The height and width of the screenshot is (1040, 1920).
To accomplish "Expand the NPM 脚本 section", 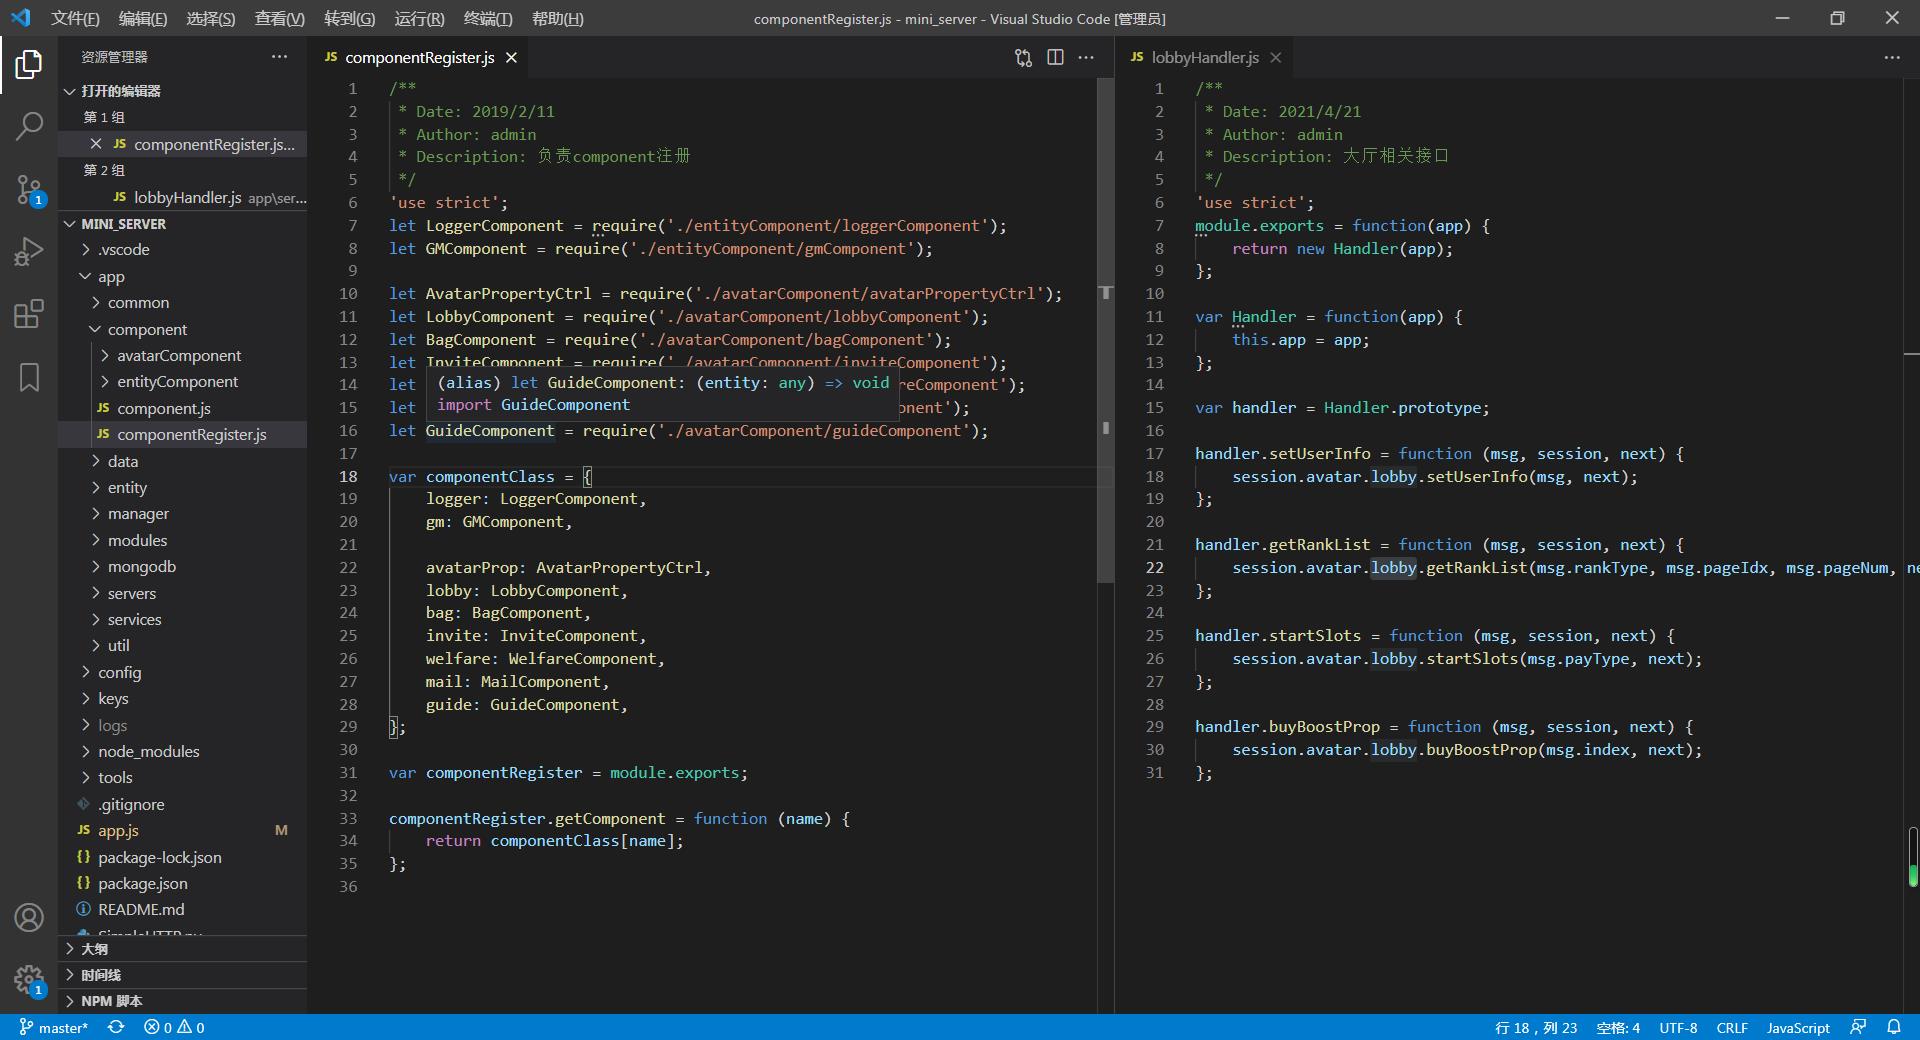I will click(182, 1001).
